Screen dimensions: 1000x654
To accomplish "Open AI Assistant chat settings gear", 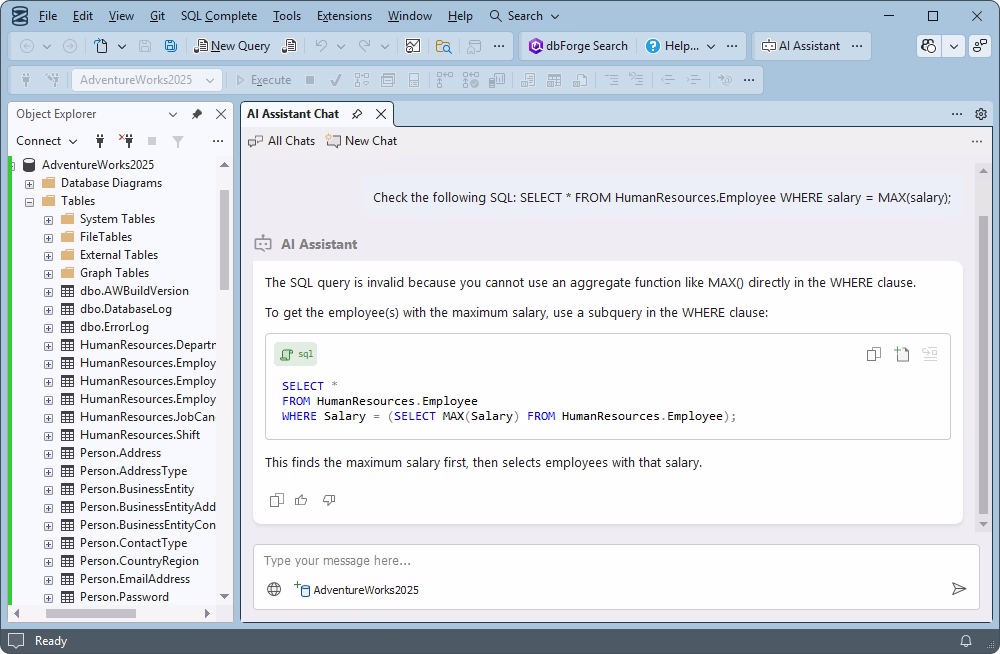I will 981,114.
